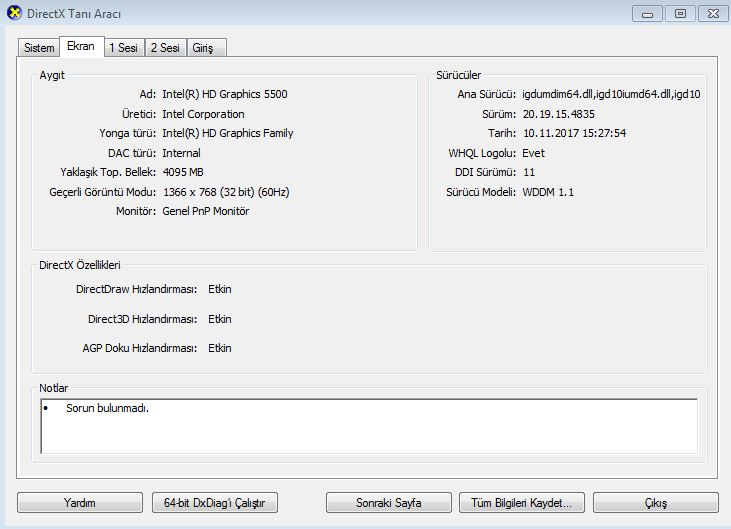Switch to the Sistem tab
Screen dimensions: 731x529
[x=39, y=48]
